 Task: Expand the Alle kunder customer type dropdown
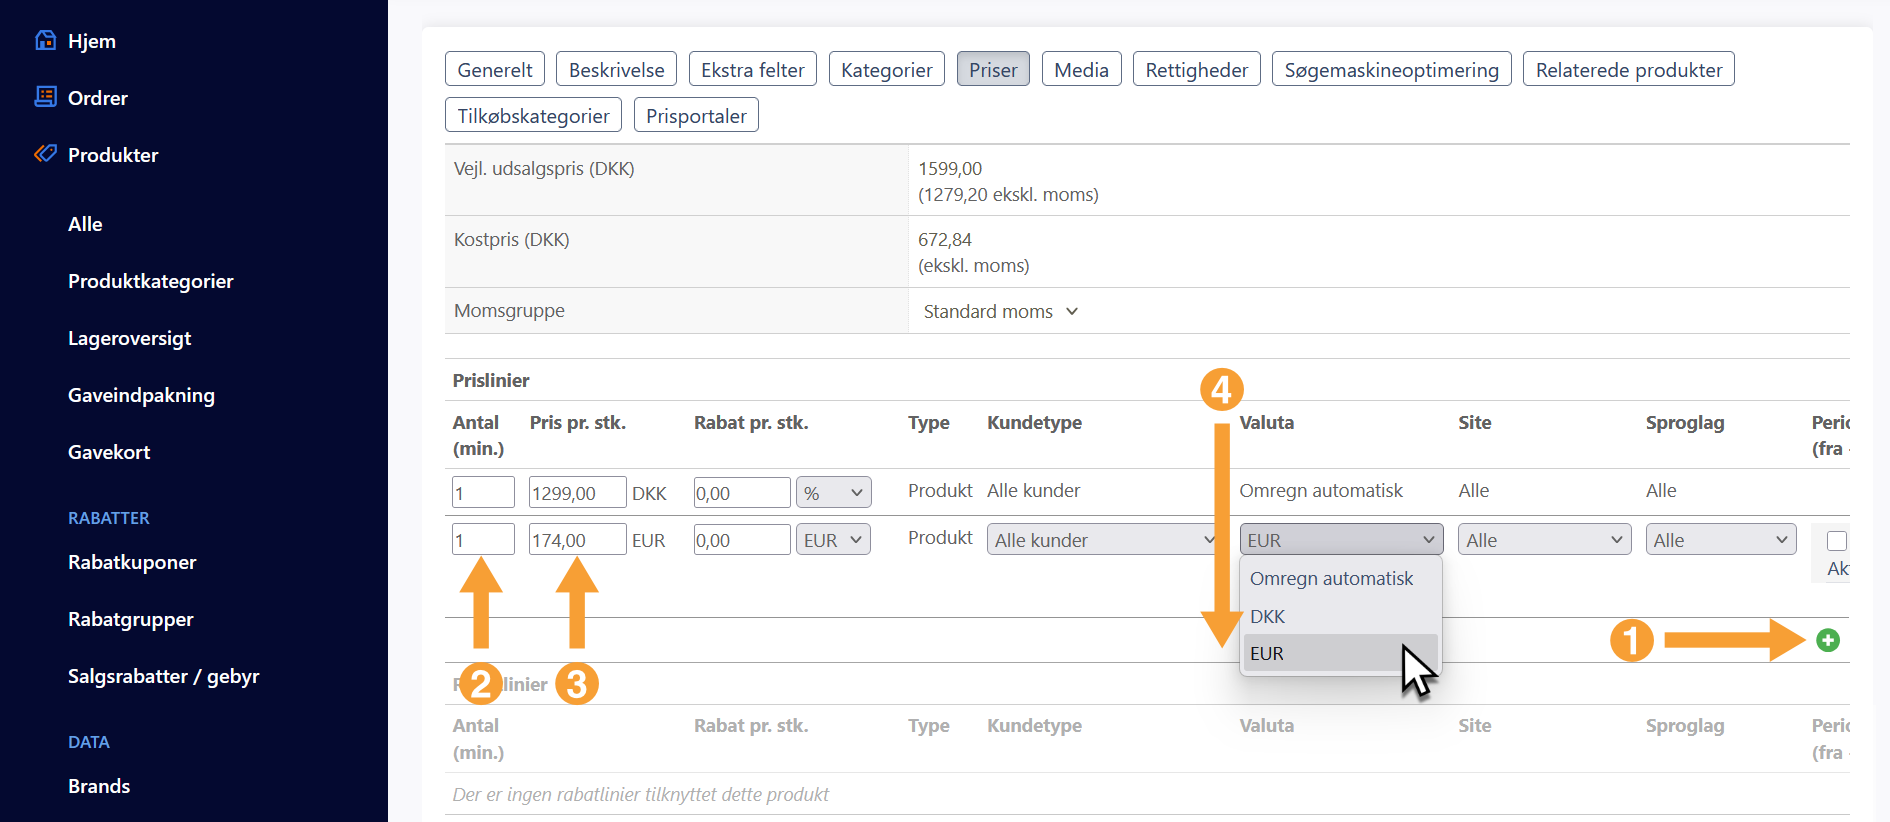[1102, 540]
